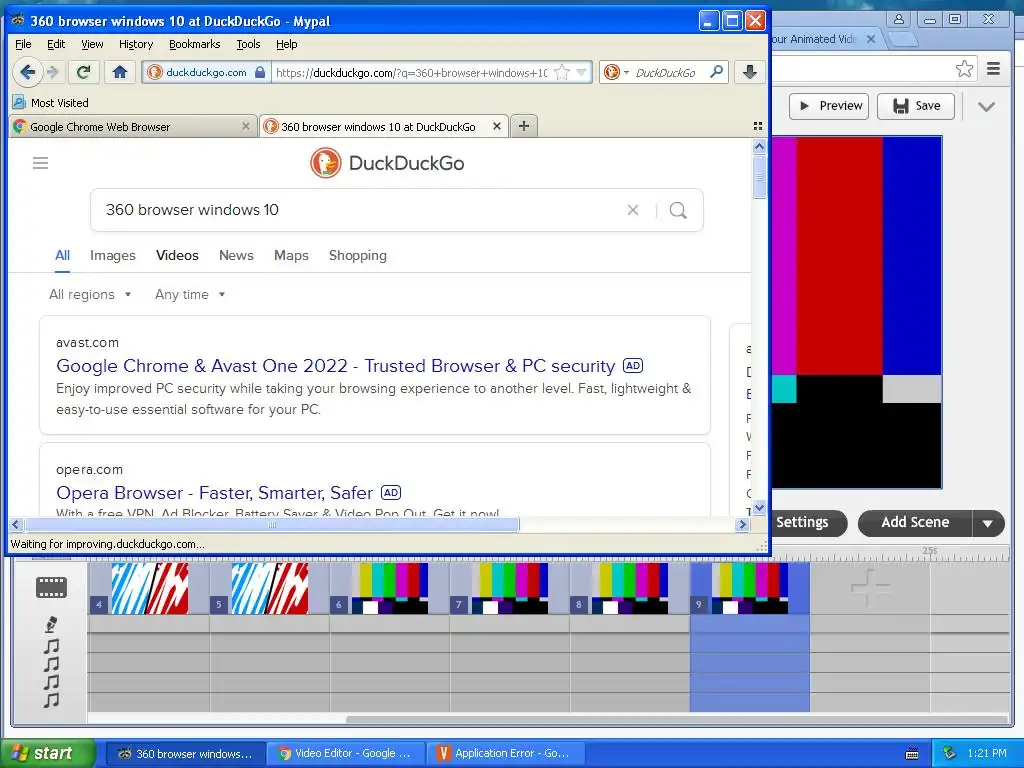Select the Videos search tab
This screenshot has width=1024, height=768.
pyautogui.click(x=177, y=255)
